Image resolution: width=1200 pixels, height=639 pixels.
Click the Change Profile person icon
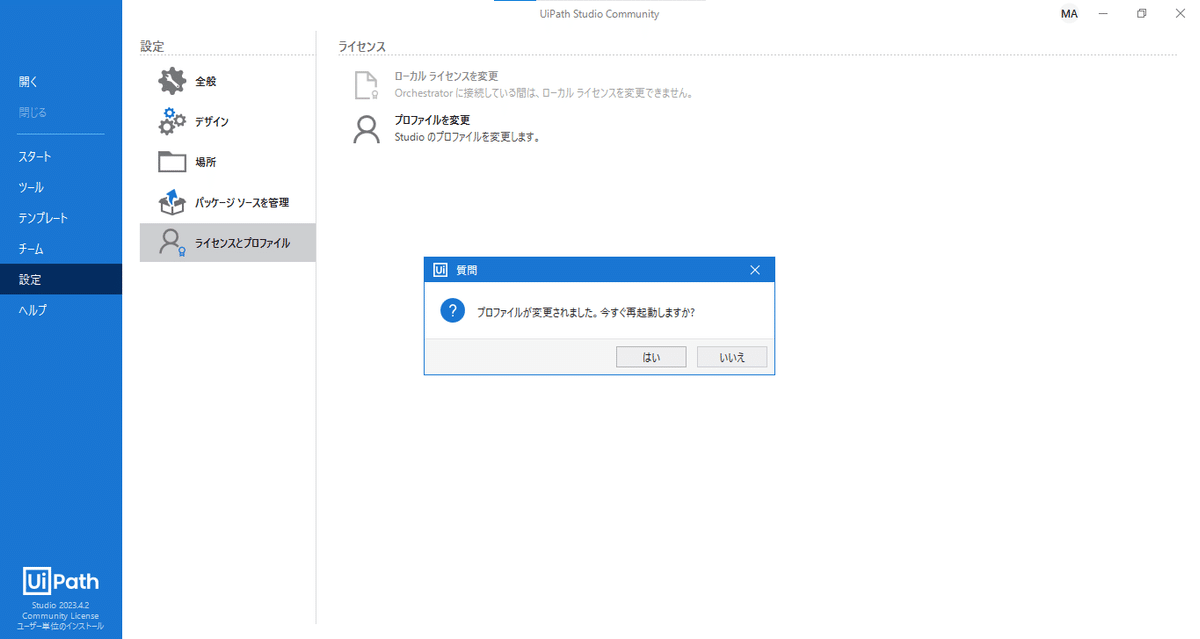pos(367,129)
